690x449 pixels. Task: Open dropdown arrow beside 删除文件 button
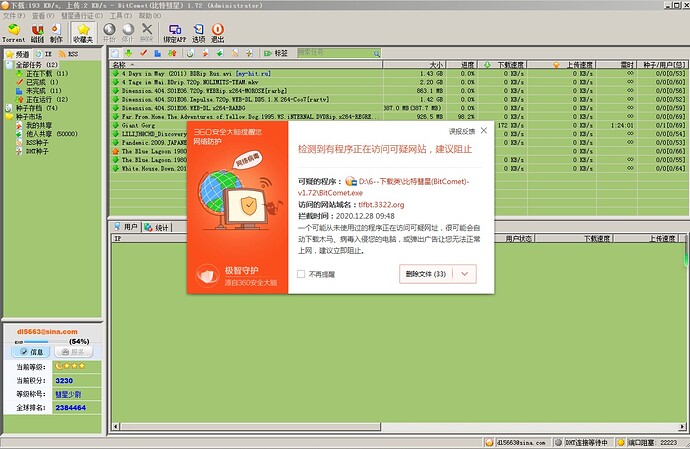pos(464,274)
